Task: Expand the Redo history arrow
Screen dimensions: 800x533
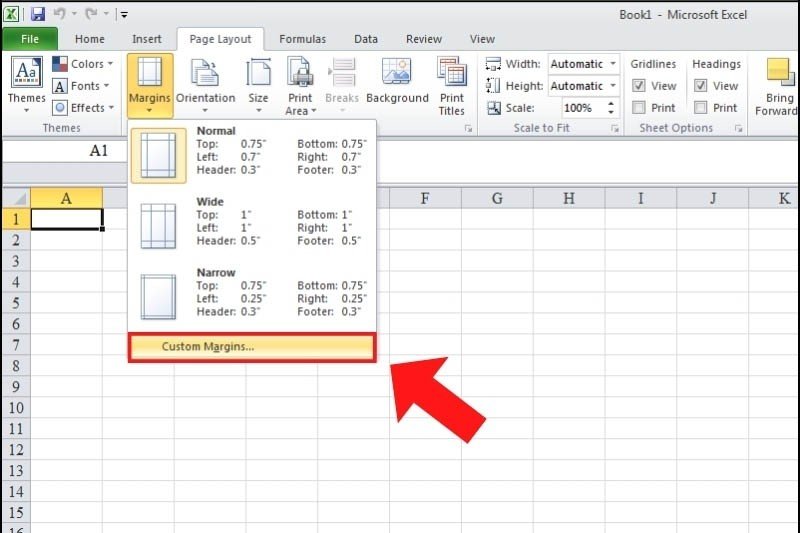Action: pos(106,14)
